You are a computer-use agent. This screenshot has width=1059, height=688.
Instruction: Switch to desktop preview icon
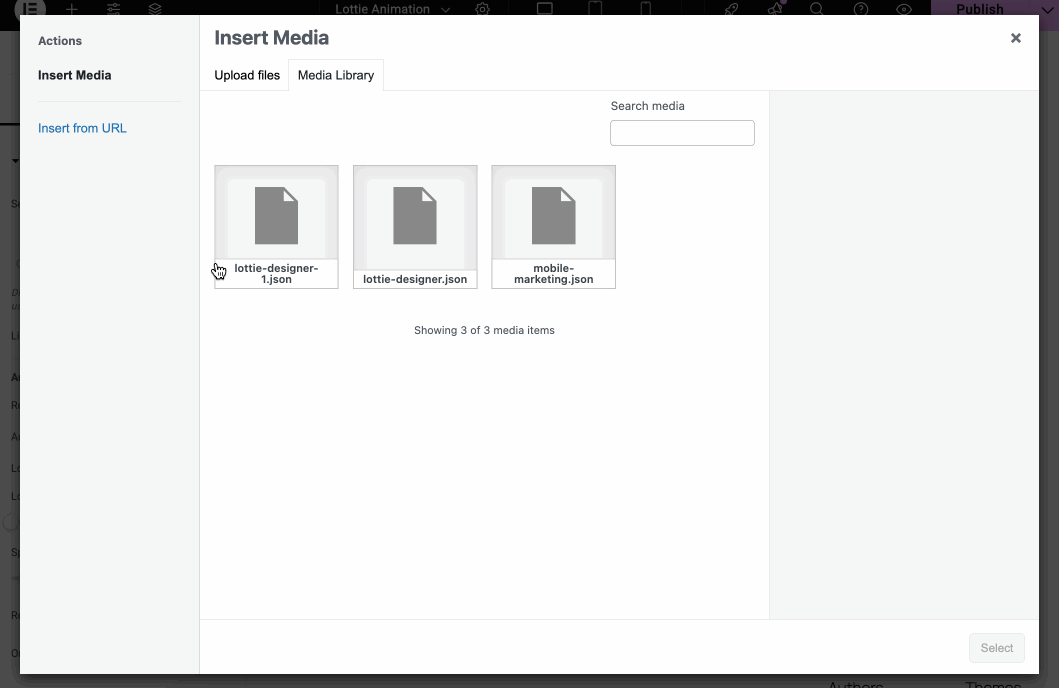[x=543, y=9]
